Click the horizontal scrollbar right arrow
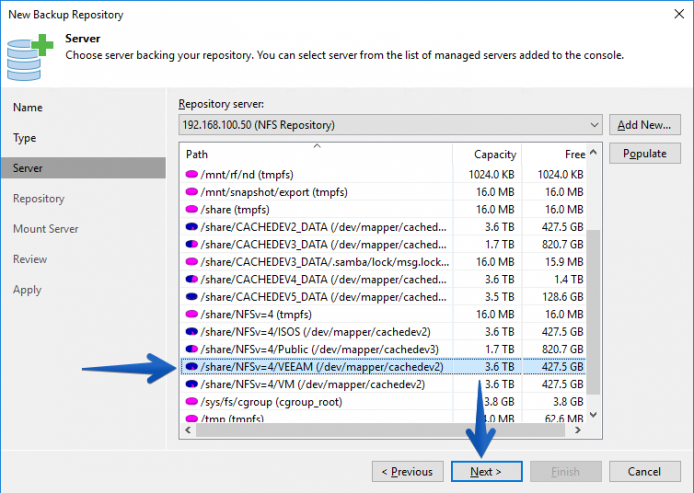 [x=578, y=430]
